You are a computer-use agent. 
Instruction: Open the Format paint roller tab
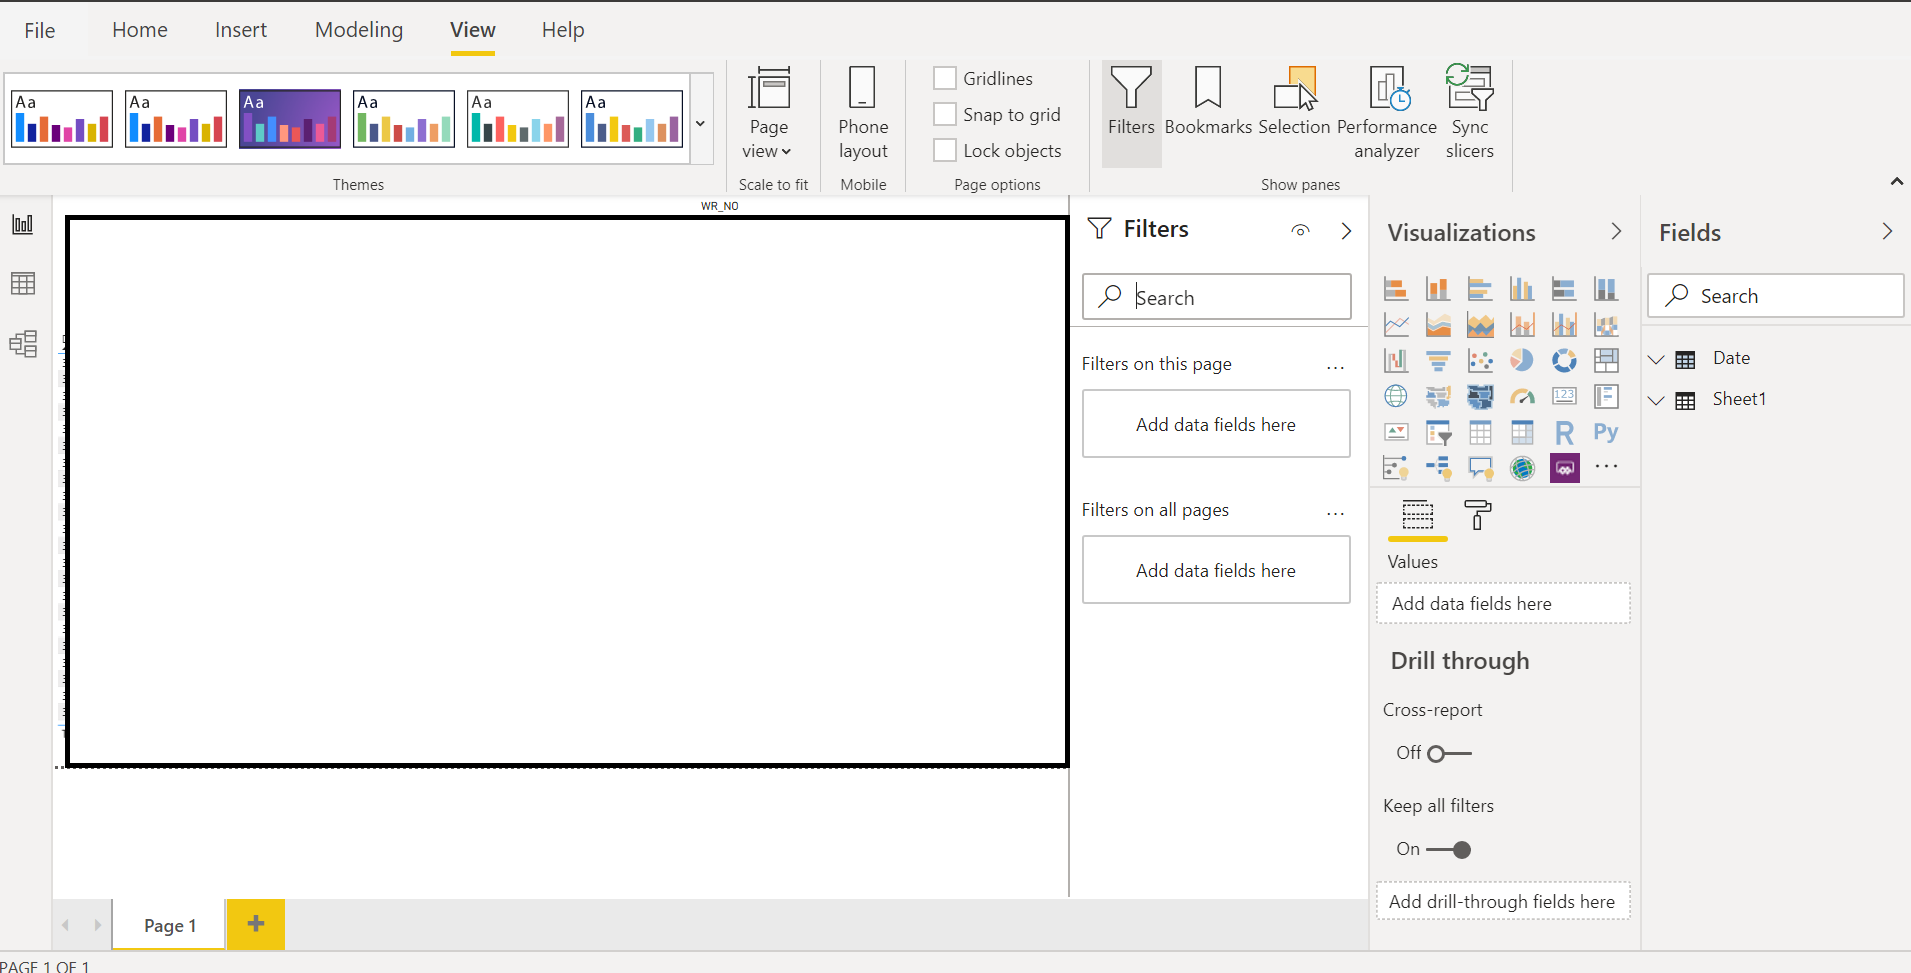[1477, 516]
